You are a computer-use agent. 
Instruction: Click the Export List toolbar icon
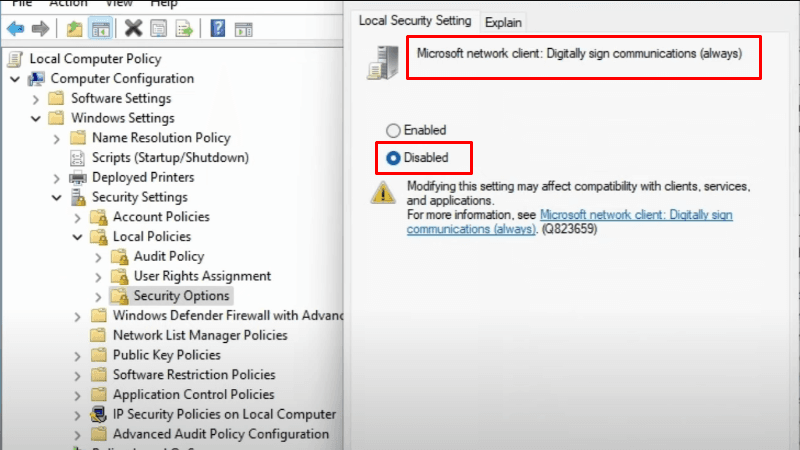[183, 27]
